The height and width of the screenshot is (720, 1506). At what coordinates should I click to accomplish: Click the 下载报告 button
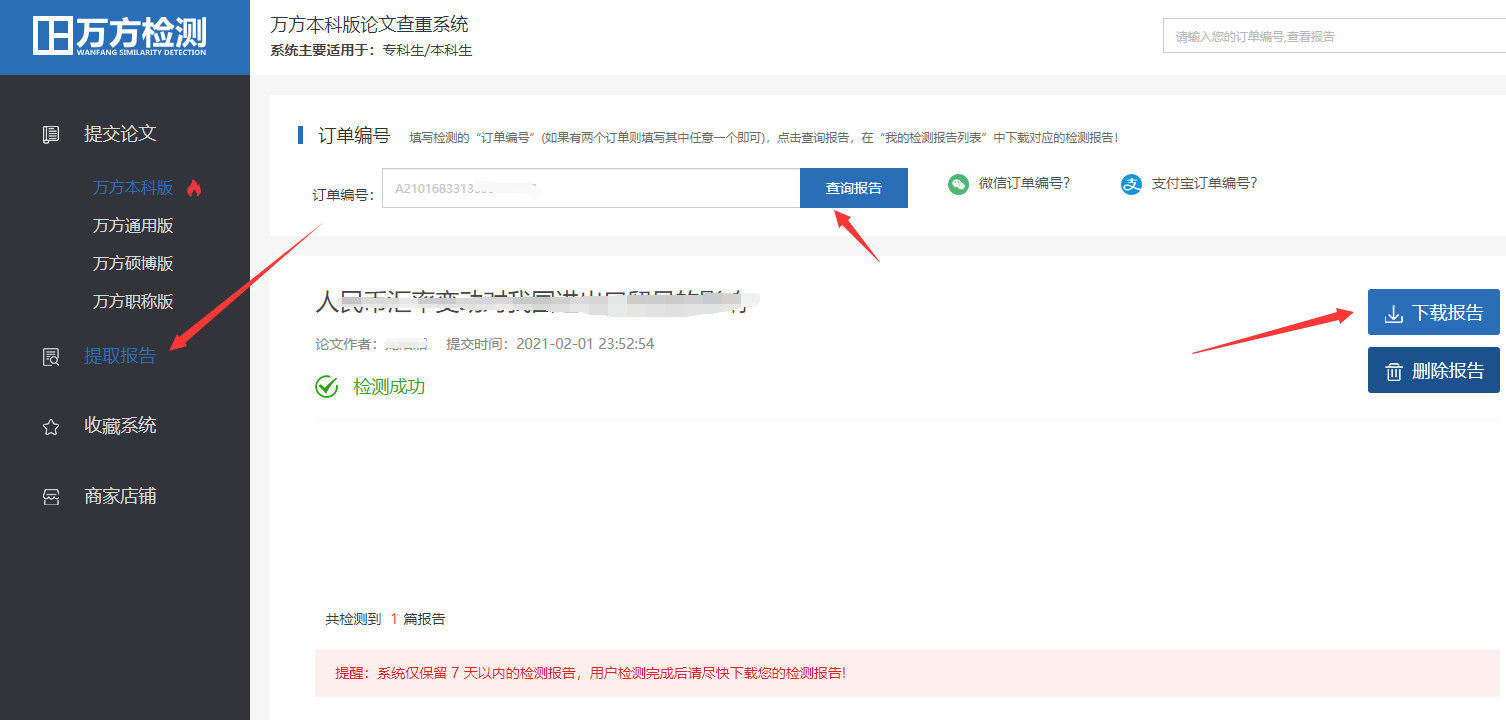click(x=1434, y=312)
